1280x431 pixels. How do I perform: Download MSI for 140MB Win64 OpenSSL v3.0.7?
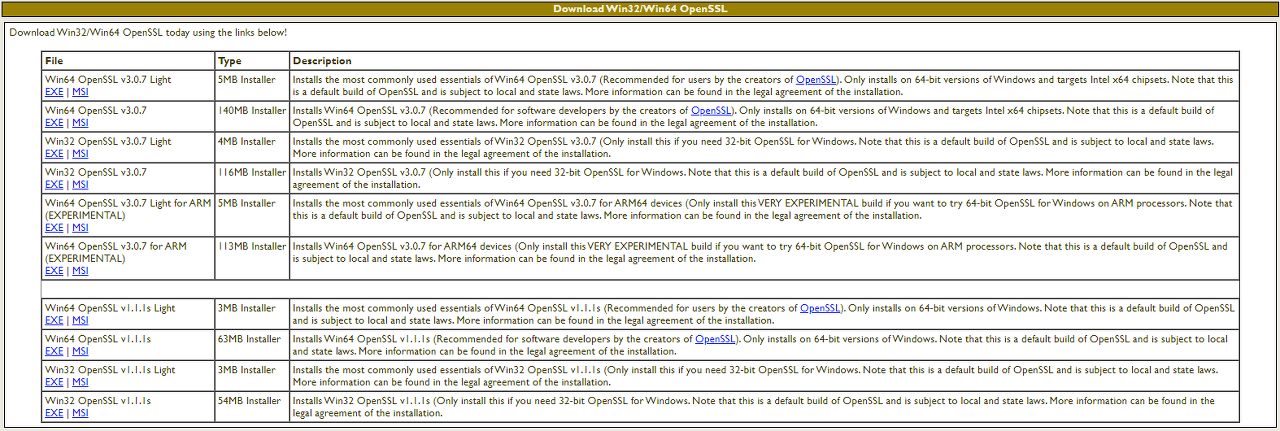80,123
